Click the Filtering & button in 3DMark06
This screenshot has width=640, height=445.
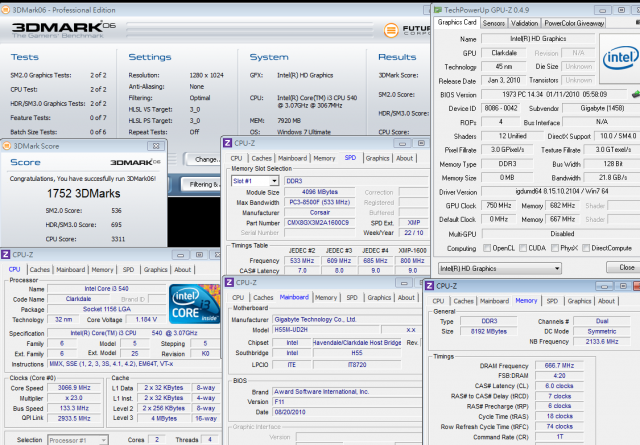(200, 185)
